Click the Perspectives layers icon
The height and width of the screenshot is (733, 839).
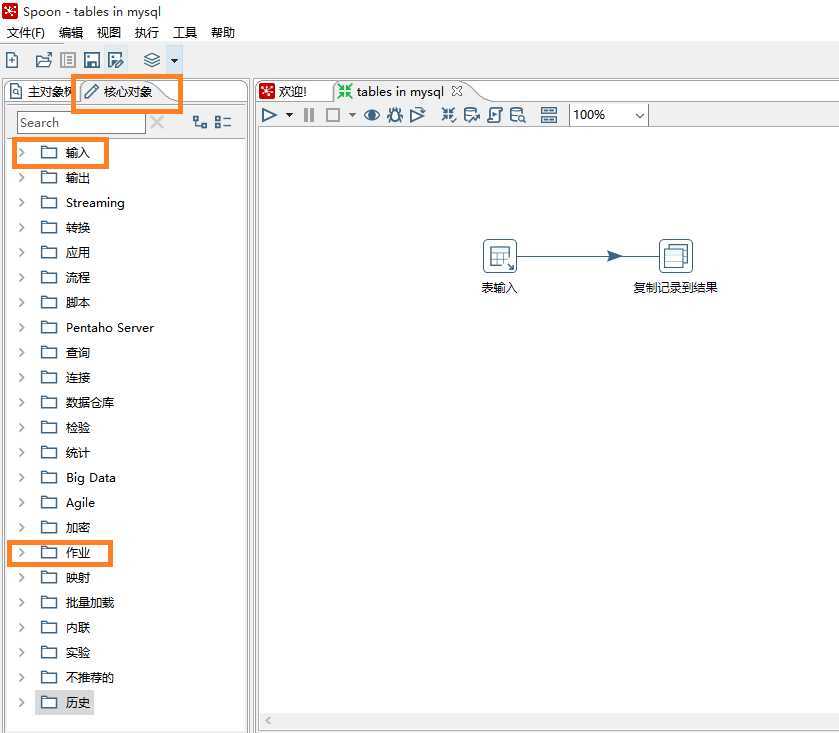point(152,60)
